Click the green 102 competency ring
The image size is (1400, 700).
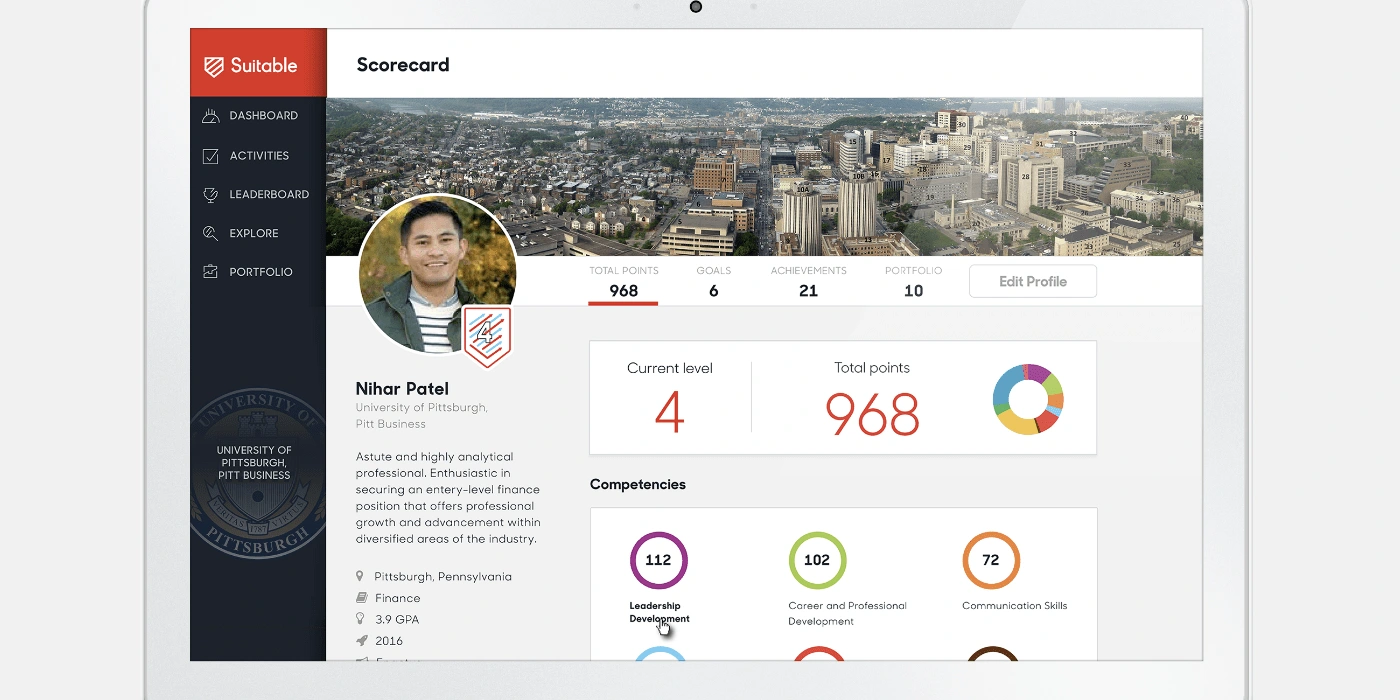[817, 560]
